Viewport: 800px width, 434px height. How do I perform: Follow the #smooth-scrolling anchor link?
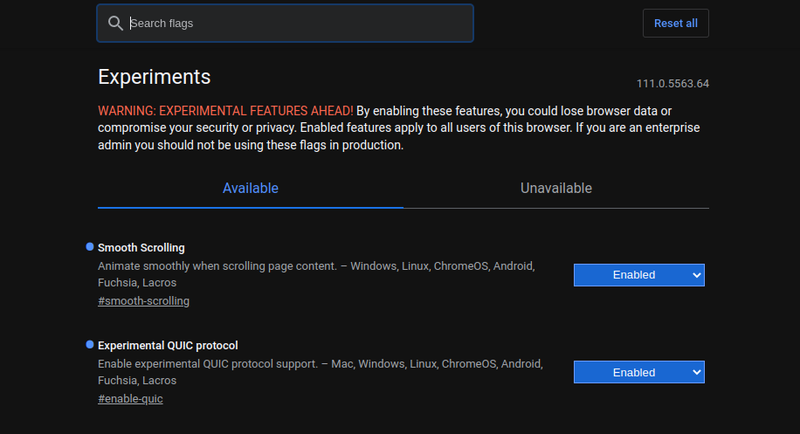point(143,301)
